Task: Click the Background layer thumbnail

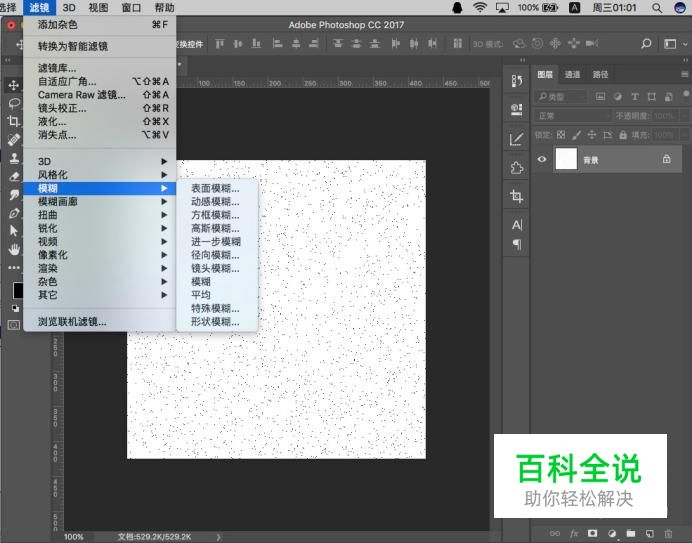Action: coord(566,159)
